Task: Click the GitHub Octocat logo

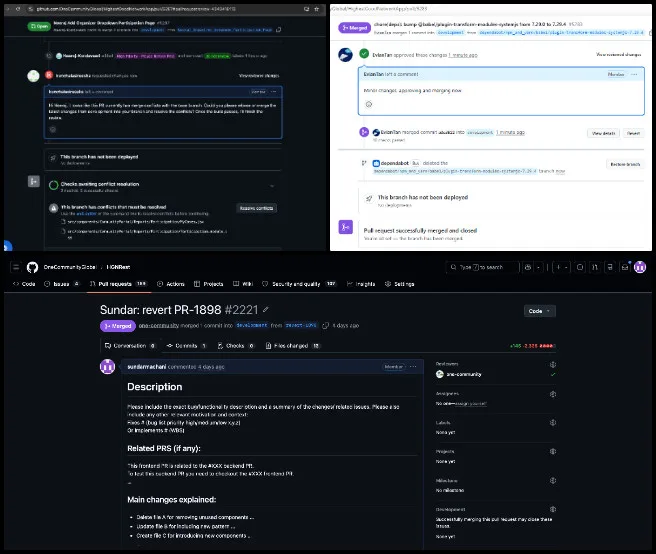Action: click(x=32, y=267)
